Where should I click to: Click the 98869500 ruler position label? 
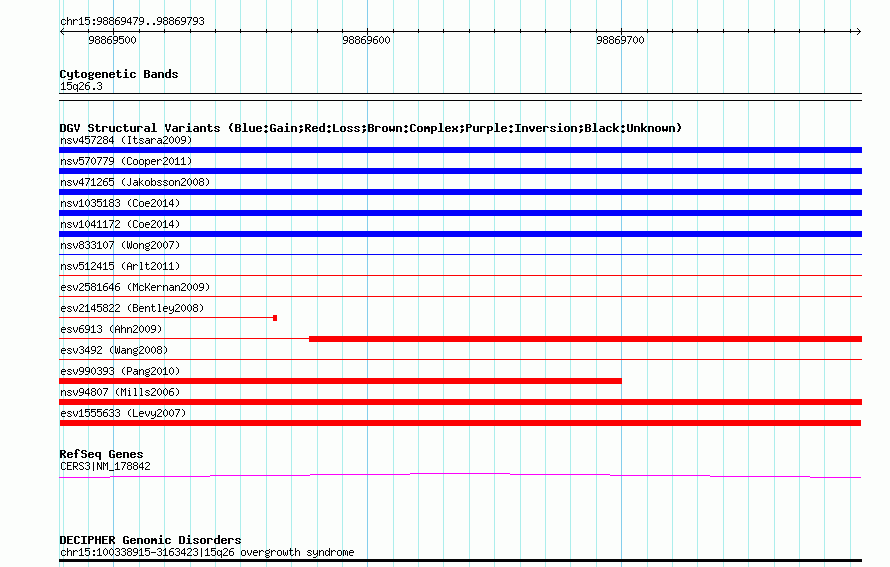point(112,40)
